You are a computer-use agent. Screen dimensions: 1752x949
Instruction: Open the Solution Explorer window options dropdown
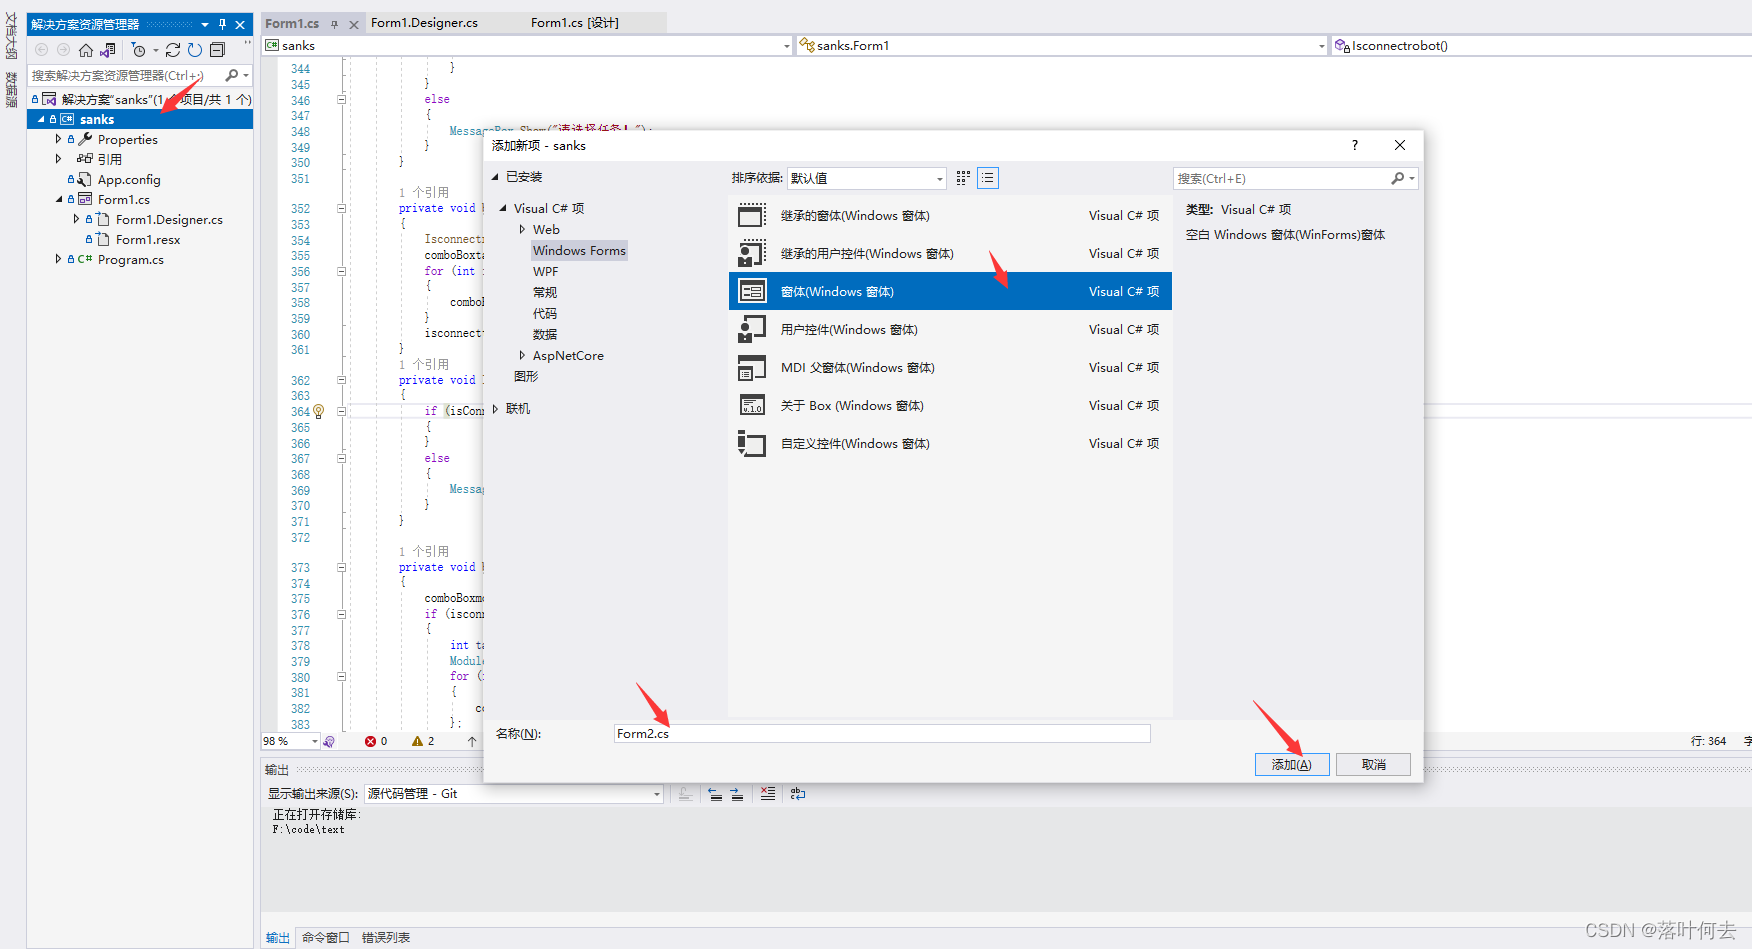[205, 24]
